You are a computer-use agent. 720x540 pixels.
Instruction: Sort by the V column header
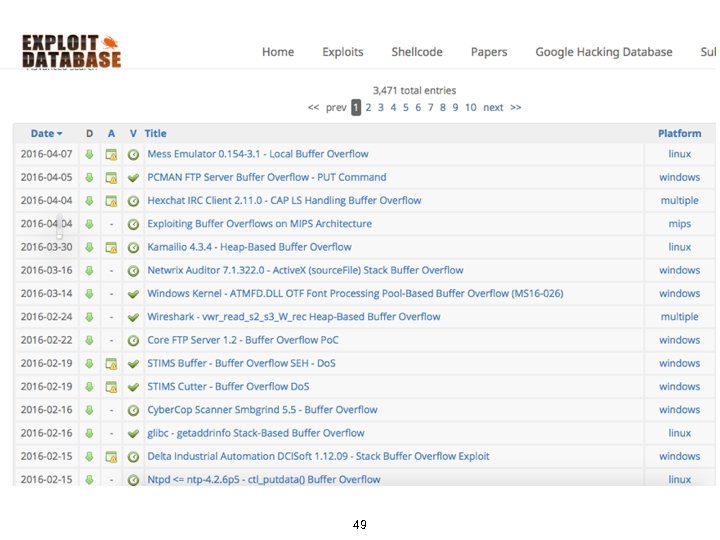(133, 134)
